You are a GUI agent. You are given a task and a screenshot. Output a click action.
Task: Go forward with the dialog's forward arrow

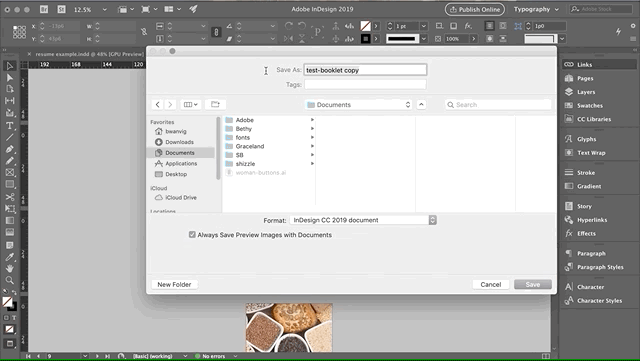coord(170,105)
